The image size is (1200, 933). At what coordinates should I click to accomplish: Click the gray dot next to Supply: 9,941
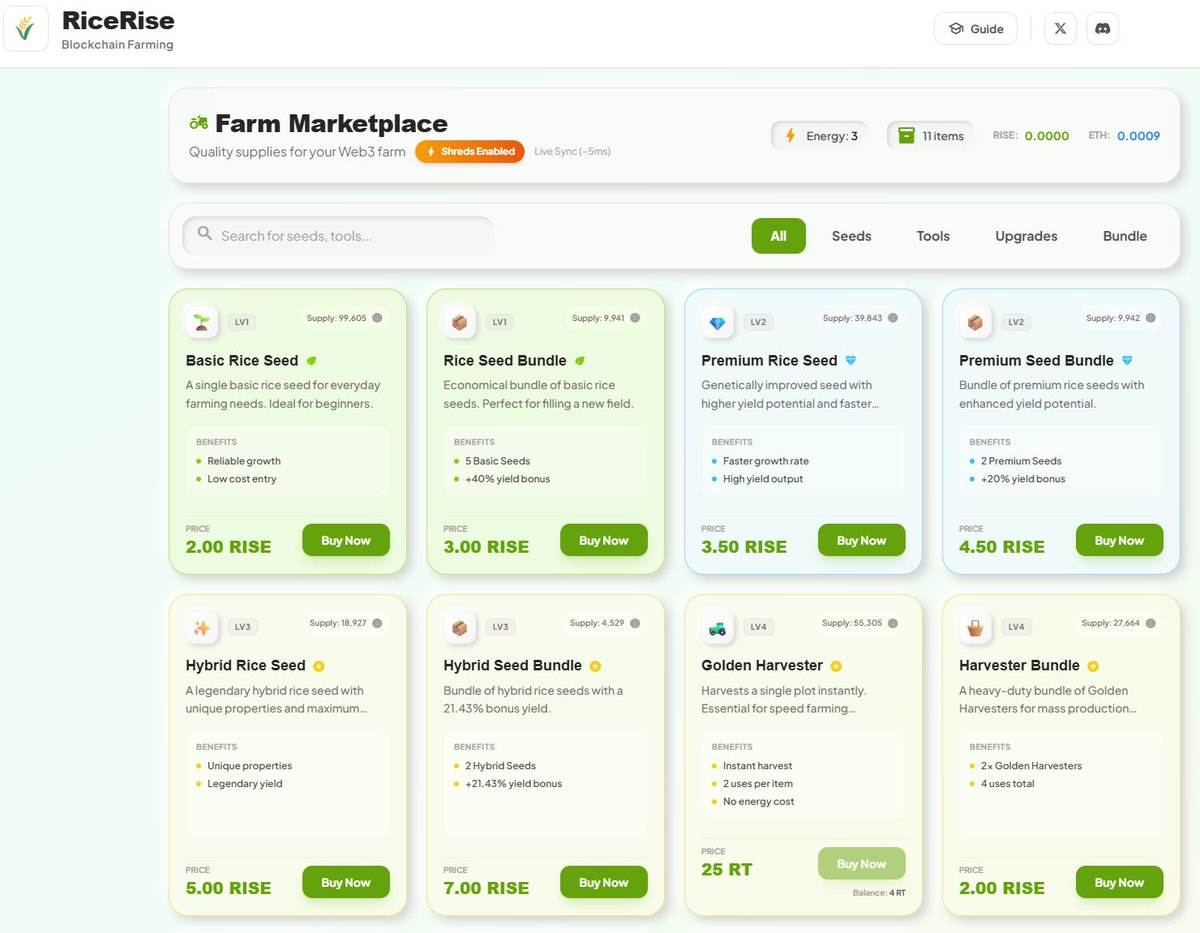pyautogui.click(x=635, y=318)
